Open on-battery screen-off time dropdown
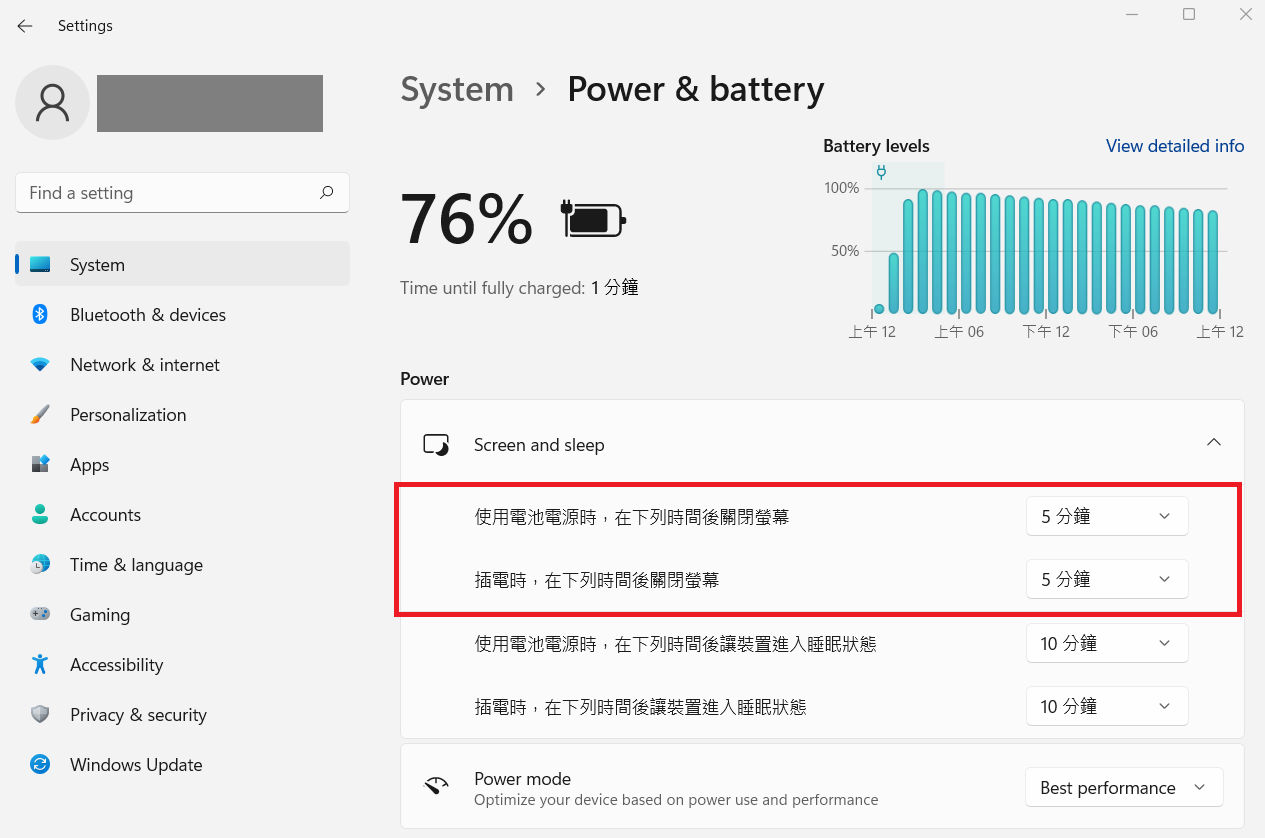 click(x=1107, y=516)
